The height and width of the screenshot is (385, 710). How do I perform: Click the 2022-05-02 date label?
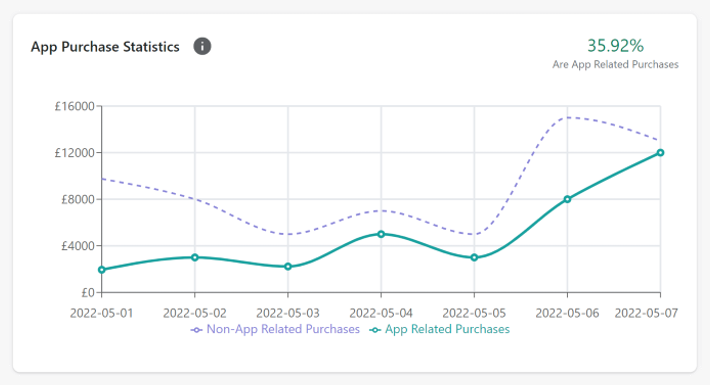(195, 313)
